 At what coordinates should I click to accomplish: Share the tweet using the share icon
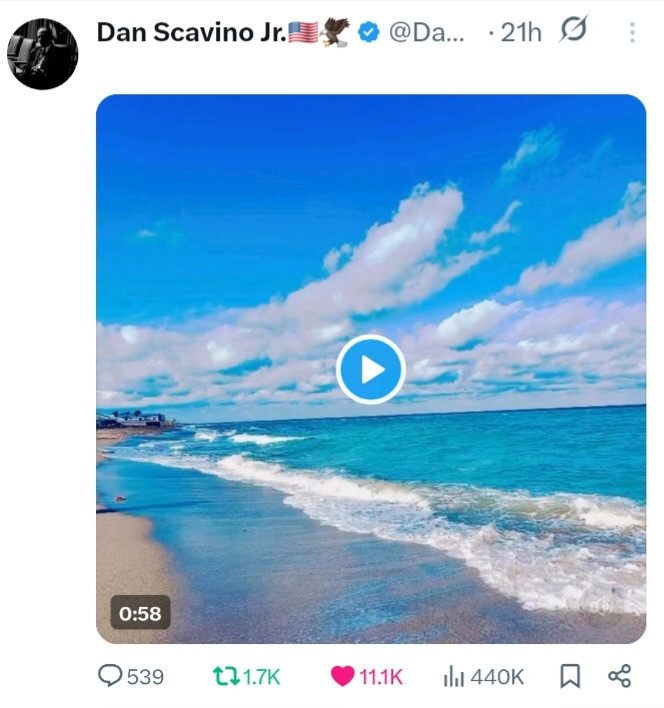[x=620, y=676]
